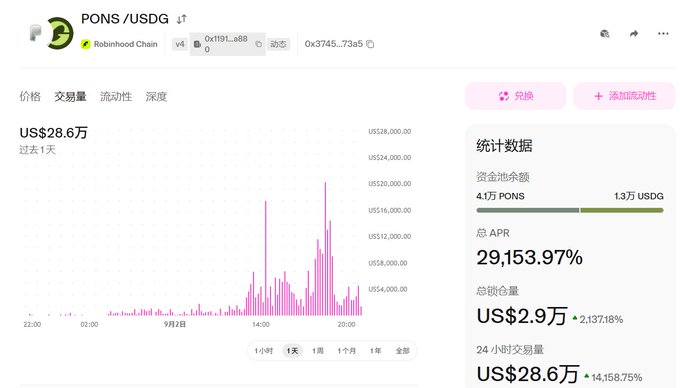This screenshot has width=680, height=388.
Task: Click the 动态 fee badge
Action: [278, 44]
